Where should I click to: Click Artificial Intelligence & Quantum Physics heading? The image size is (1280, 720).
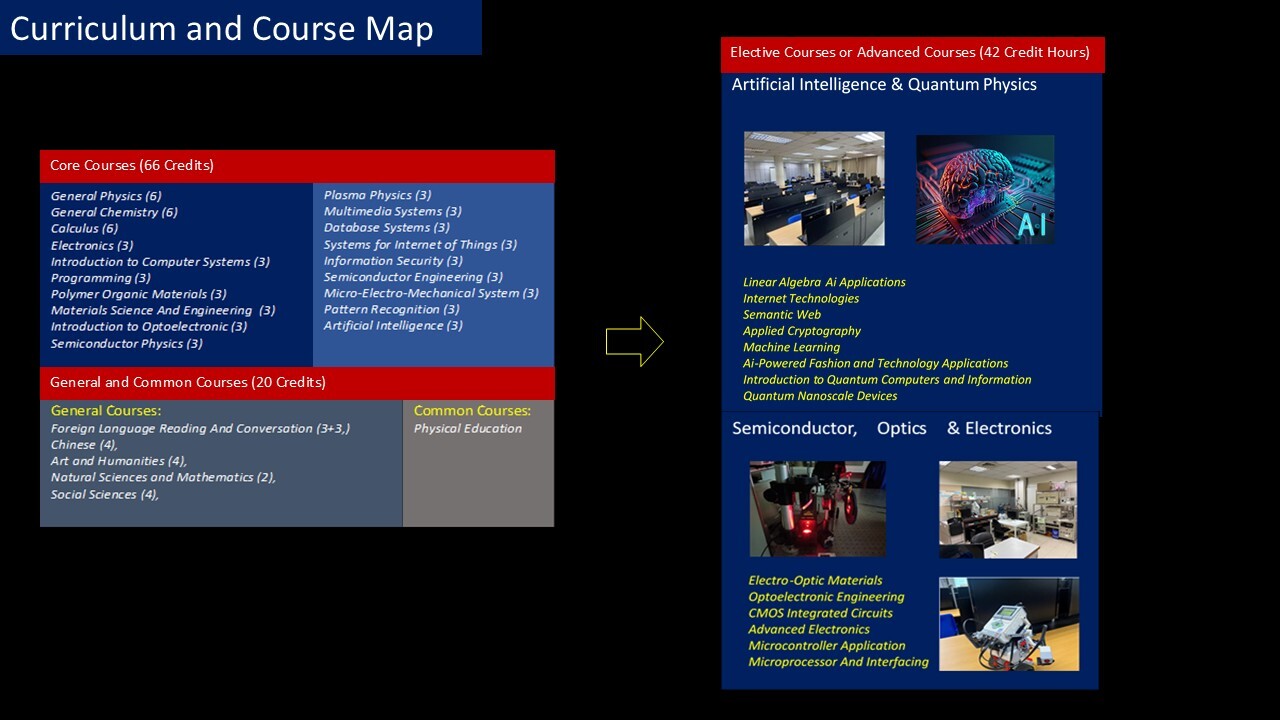tap(884, 85)
